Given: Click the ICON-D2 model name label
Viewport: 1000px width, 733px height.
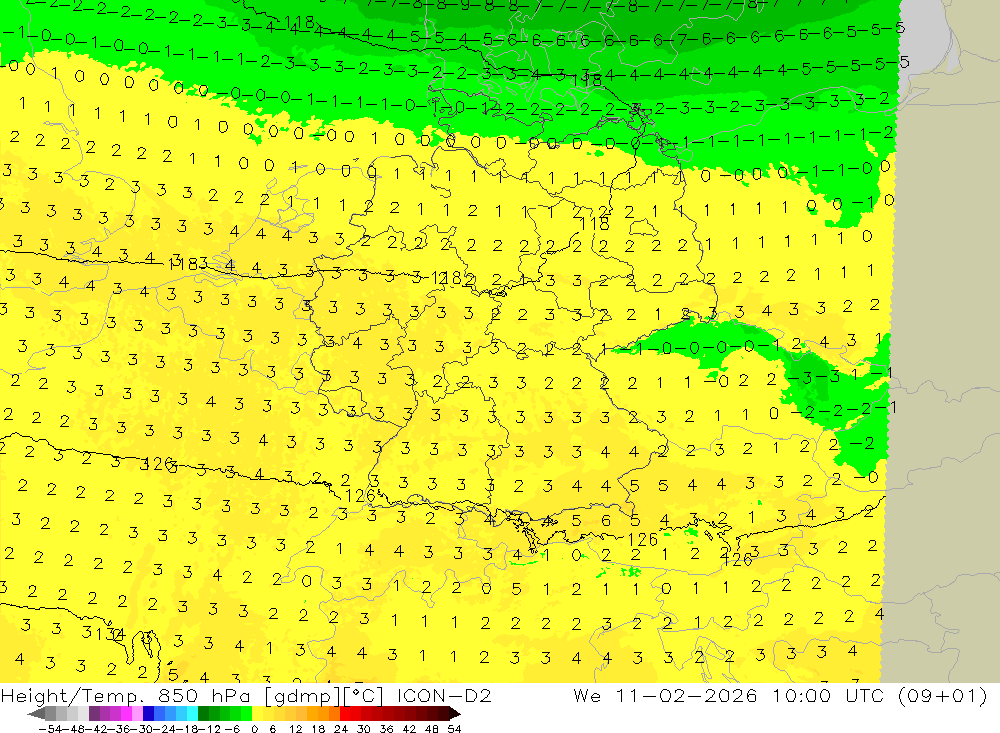Looking at the screenshot, I should (444, 695).
